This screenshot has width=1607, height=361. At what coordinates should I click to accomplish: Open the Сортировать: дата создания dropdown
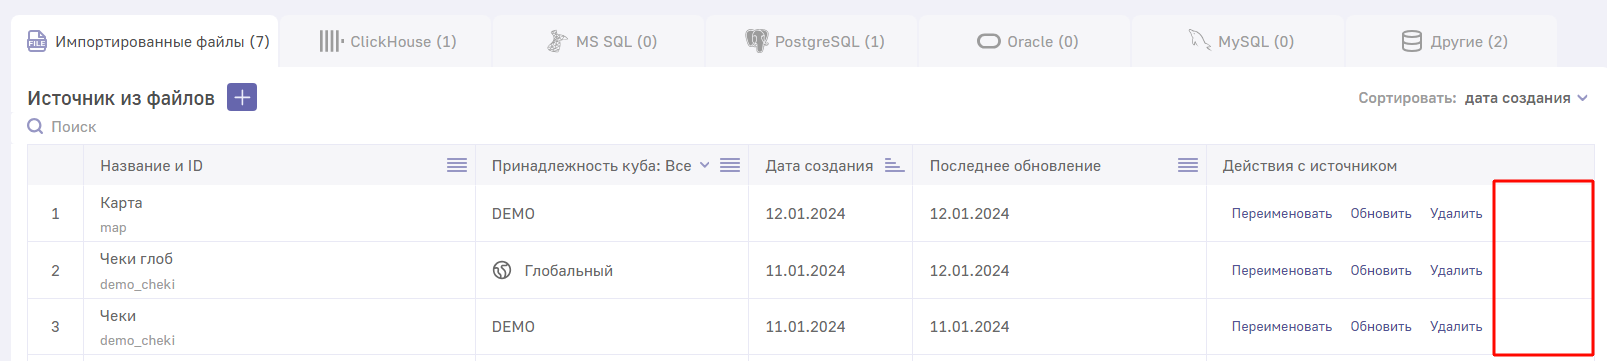1472,98
